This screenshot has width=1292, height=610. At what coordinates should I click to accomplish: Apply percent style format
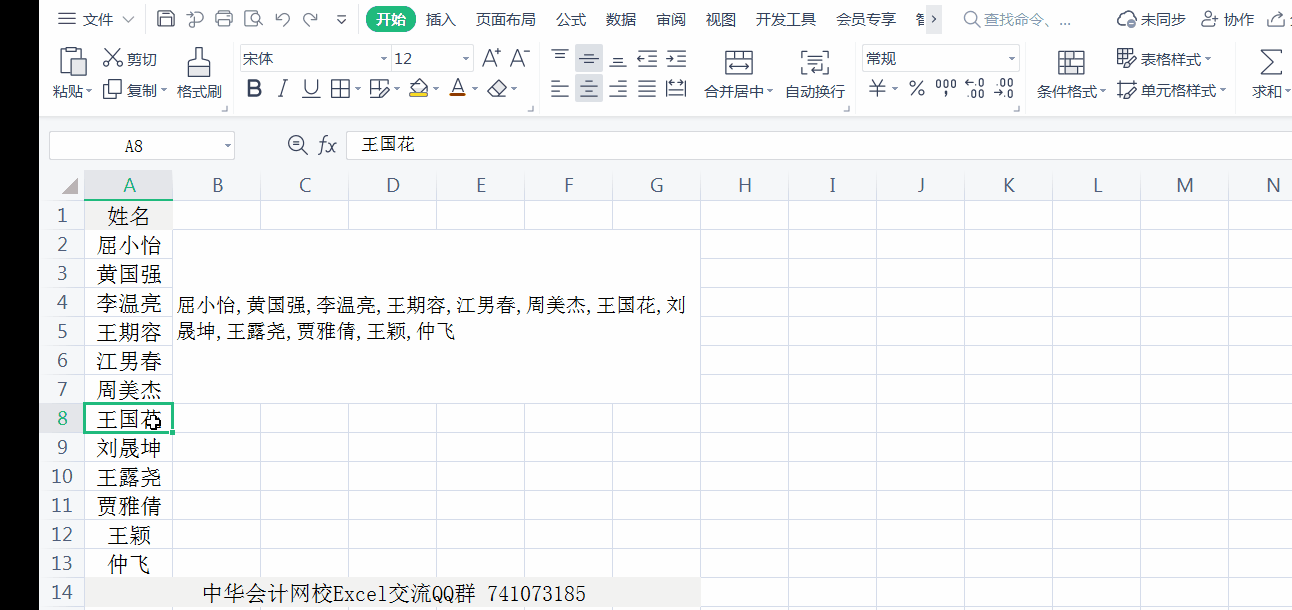click(917, 89)
